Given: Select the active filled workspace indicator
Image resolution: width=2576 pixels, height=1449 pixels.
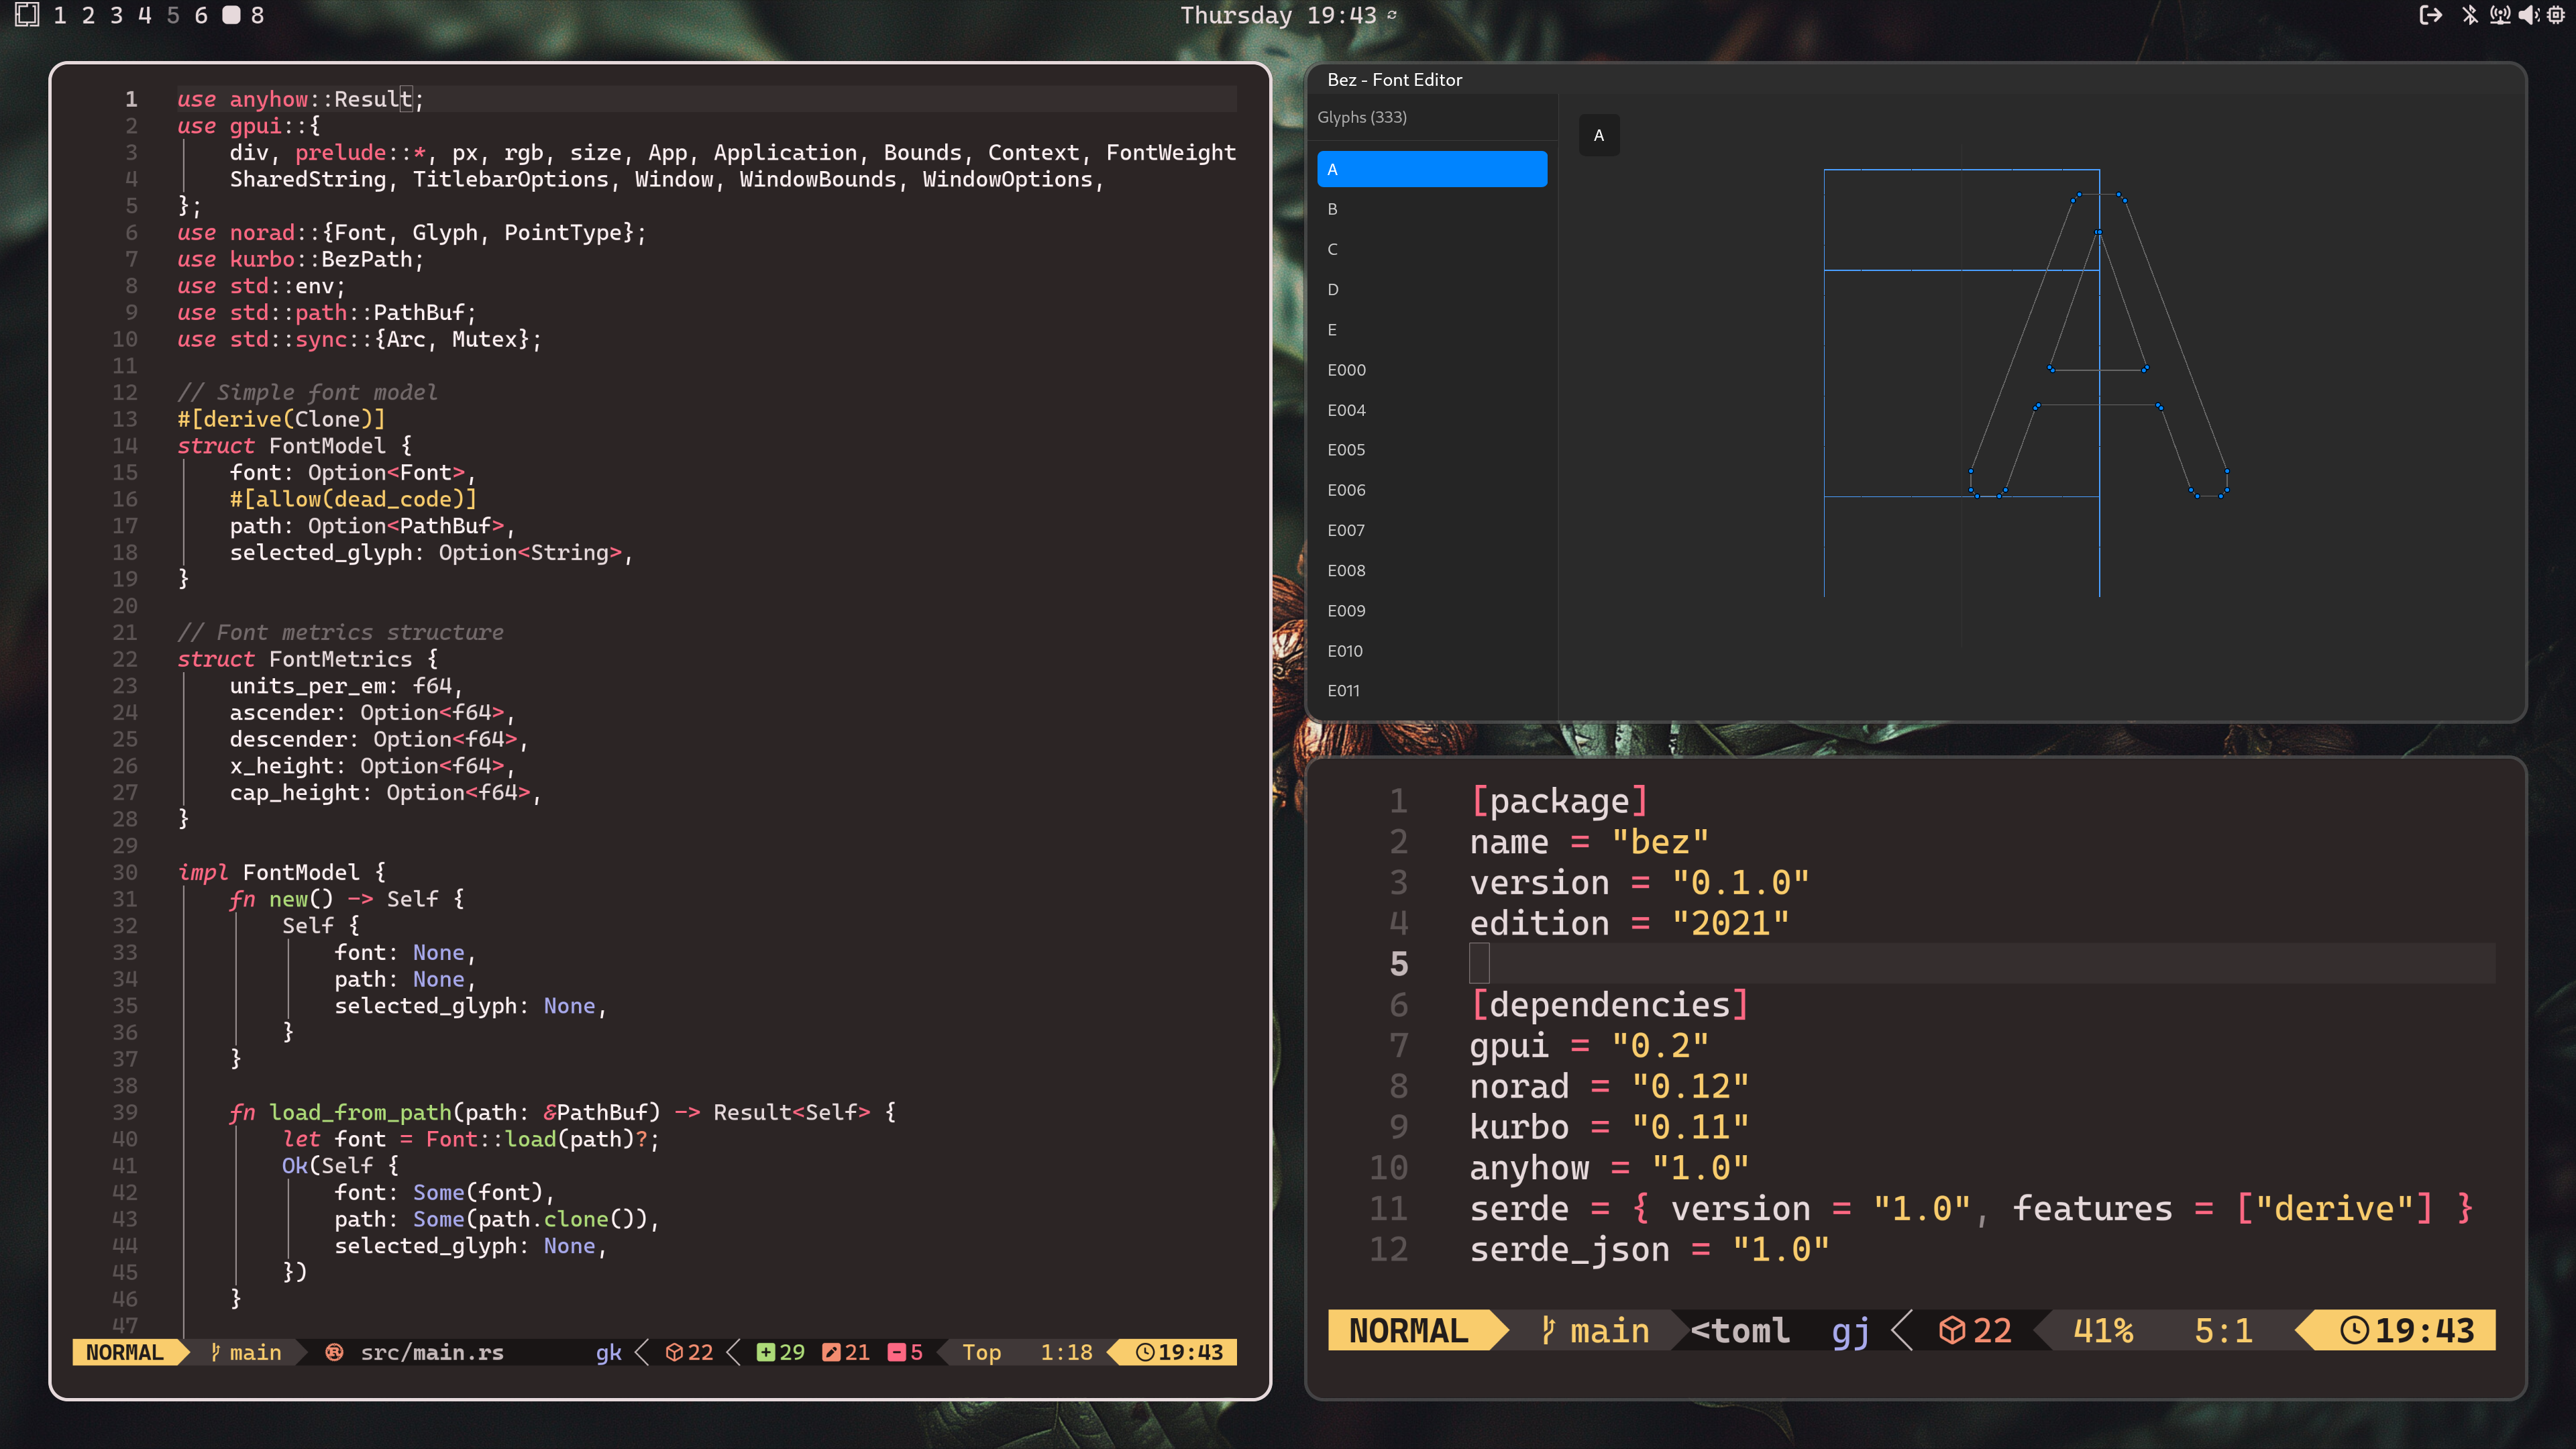Looking at the screenshot, I should click(x=230, y=15).
